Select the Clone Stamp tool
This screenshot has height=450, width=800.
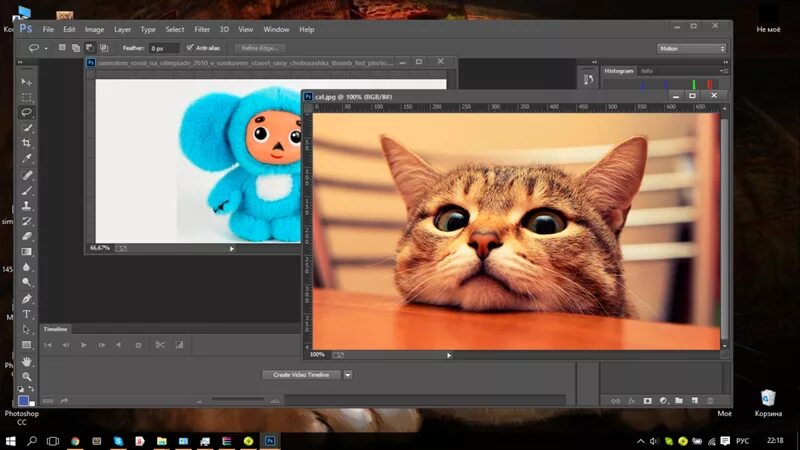[27, 206]
